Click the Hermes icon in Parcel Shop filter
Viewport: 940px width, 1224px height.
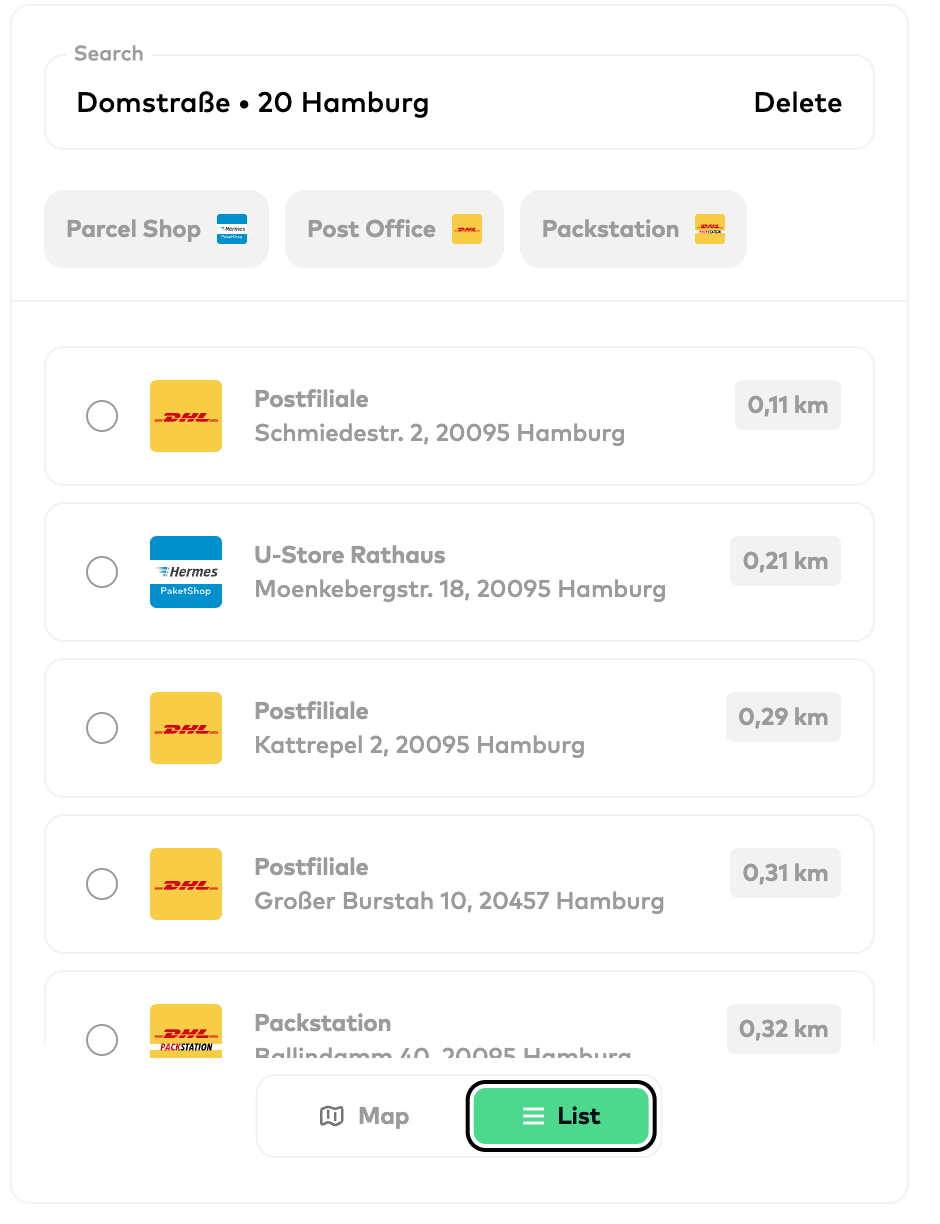click(232, 229)
